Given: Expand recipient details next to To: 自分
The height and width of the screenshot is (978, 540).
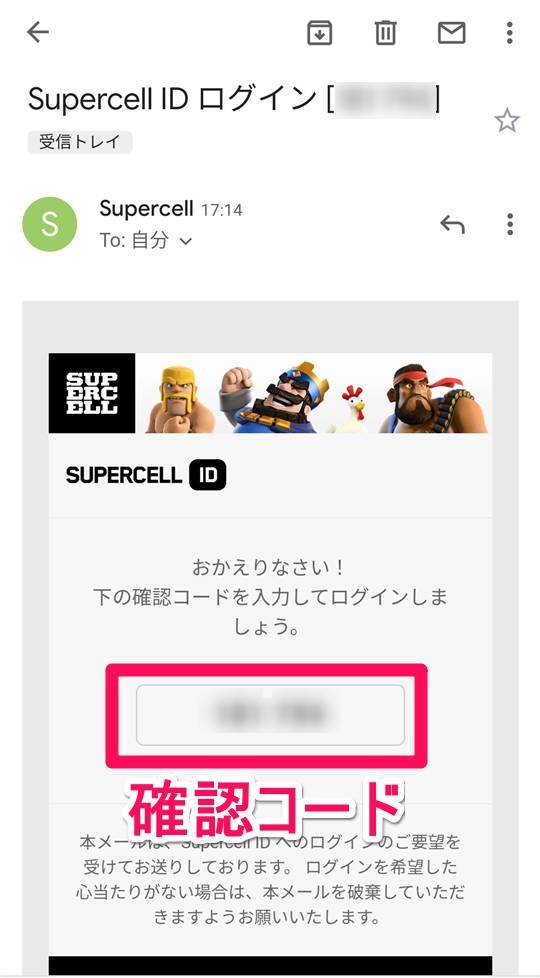Looking at the screenshot, I should tap(186, 241).
